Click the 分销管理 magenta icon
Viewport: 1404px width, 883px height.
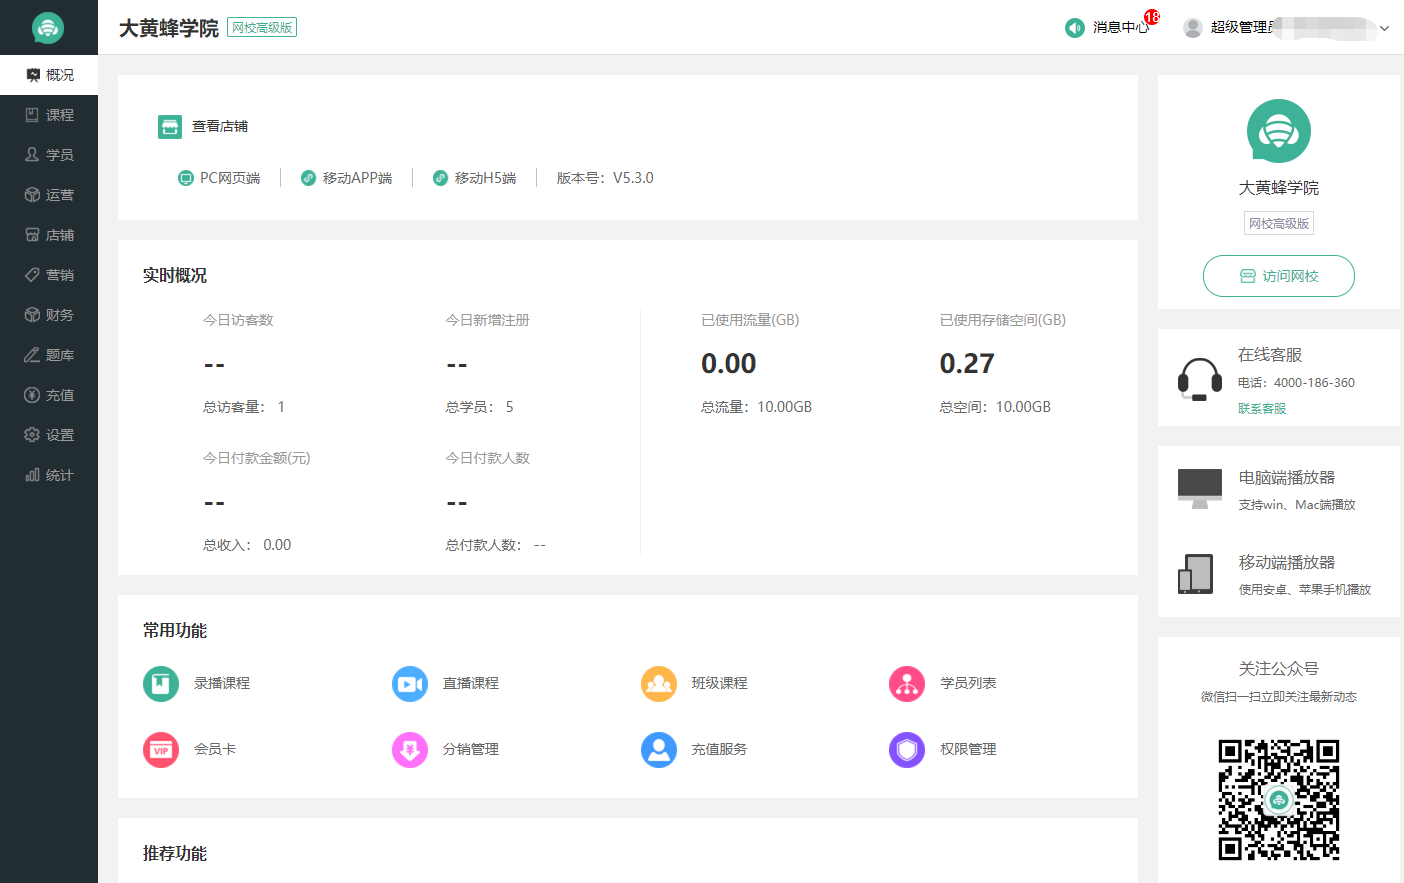click(410, 750)
